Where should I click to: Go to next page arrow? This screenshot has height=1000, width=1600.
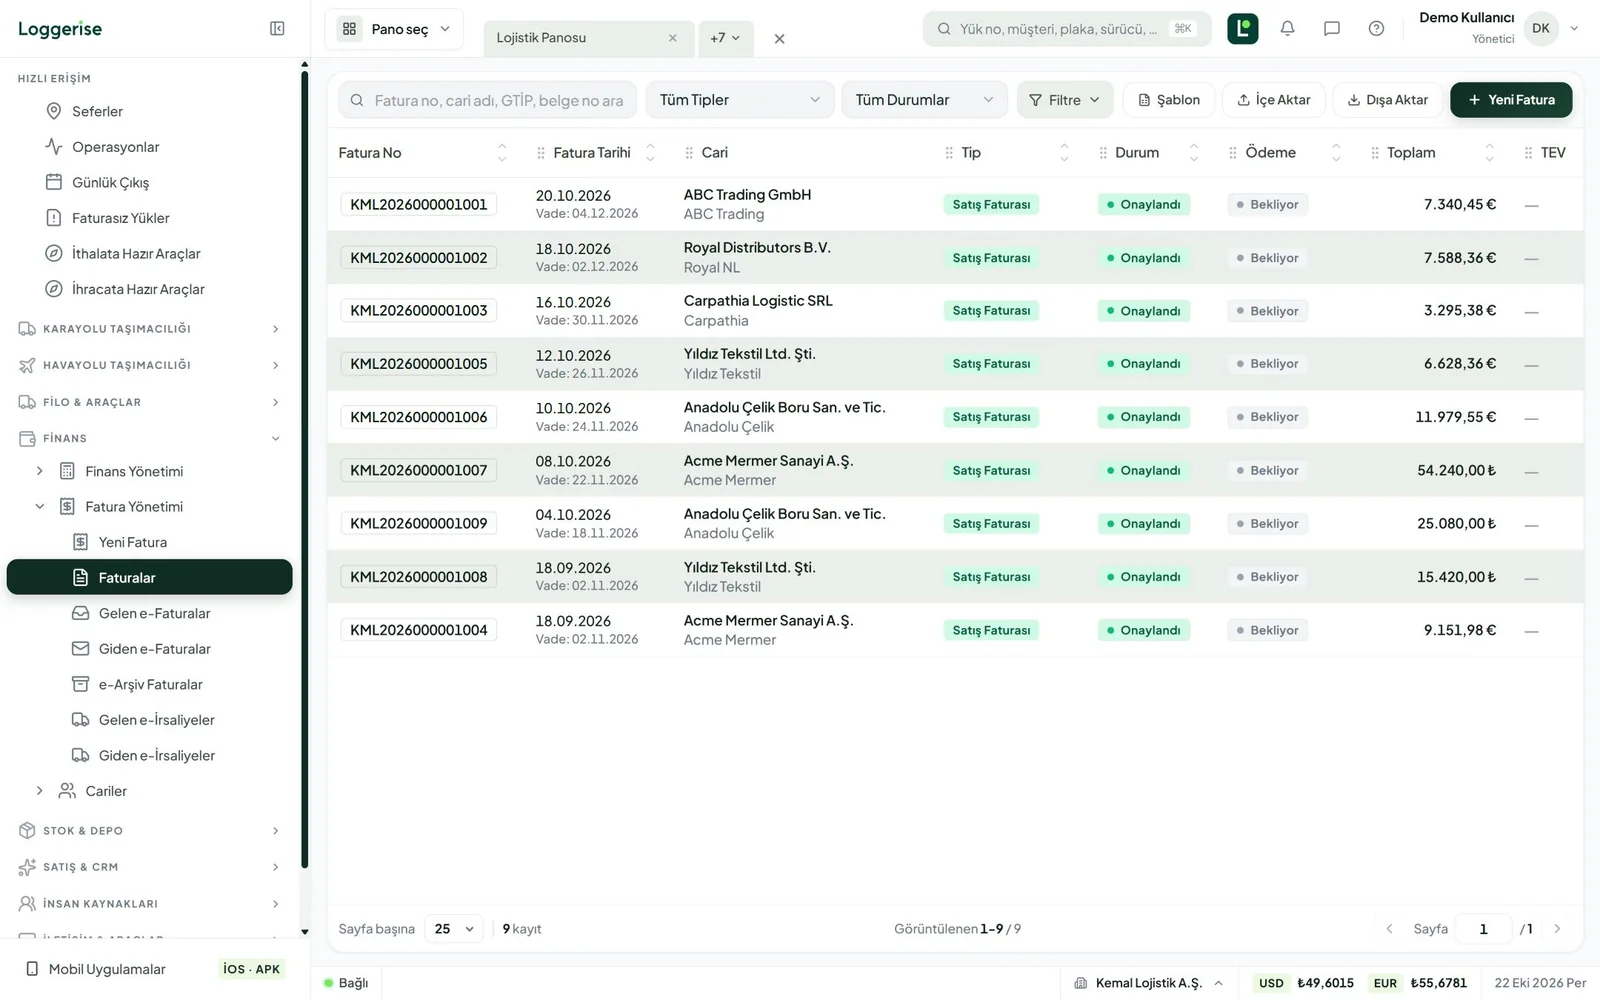(x=1557, y=929)
